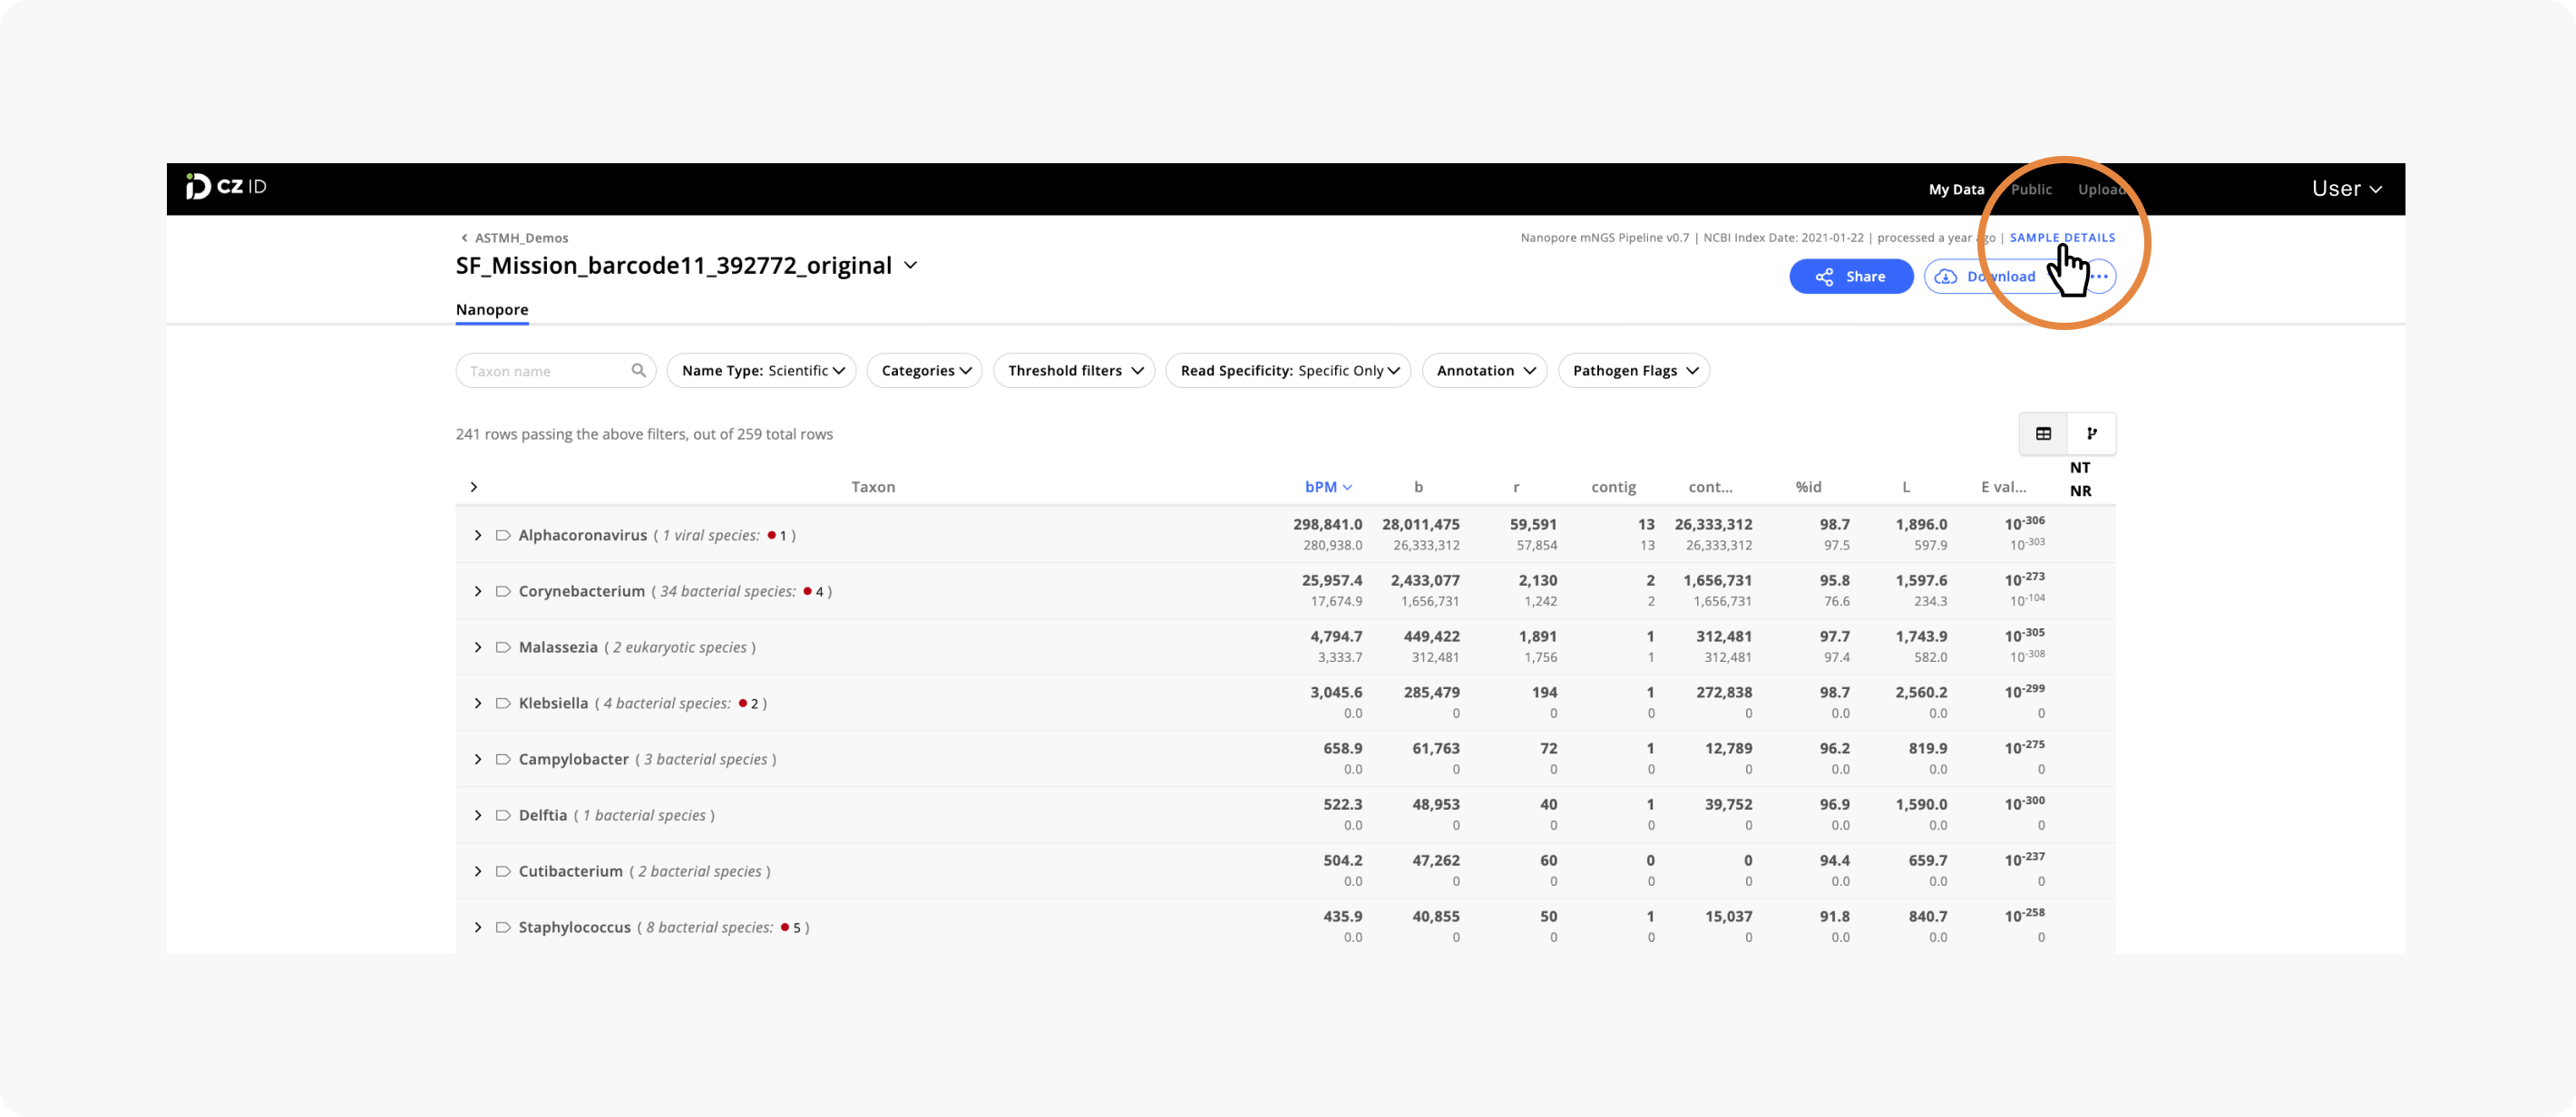Expand the Malassezia genus row
The height and width of the screenshot is (1117, 2576).
(478, 647)
